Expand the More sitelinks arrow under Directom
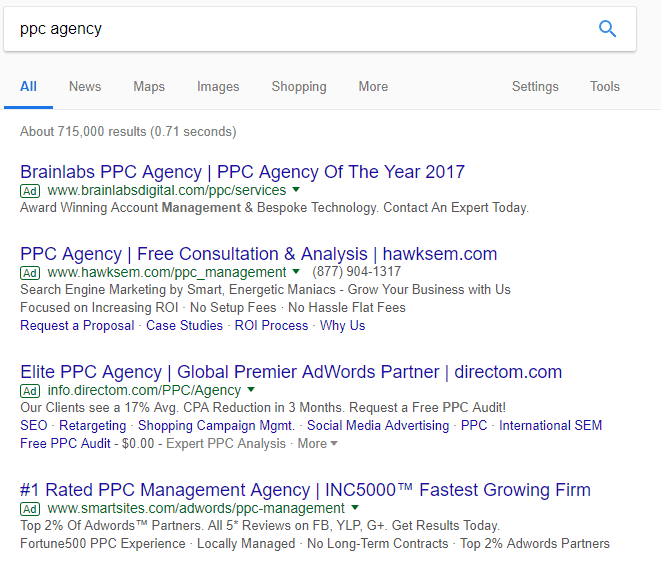The image size is (661, 575). (334, 444)
